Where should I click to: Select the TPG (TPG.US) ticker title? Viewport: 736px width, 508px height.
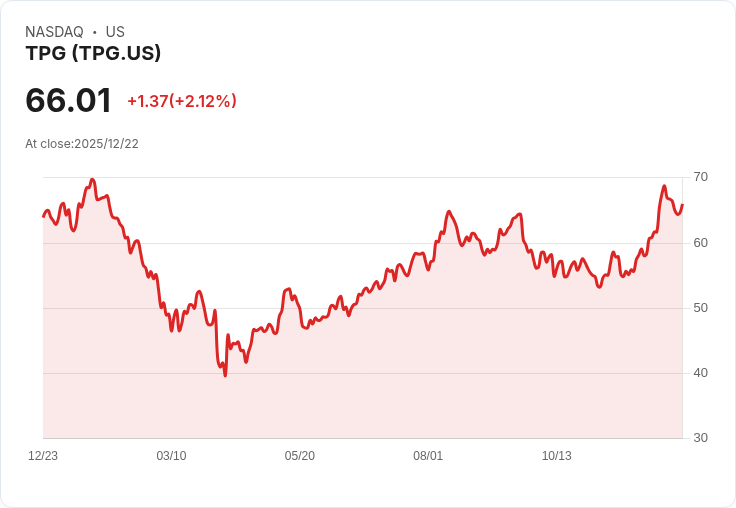(93, 53)
